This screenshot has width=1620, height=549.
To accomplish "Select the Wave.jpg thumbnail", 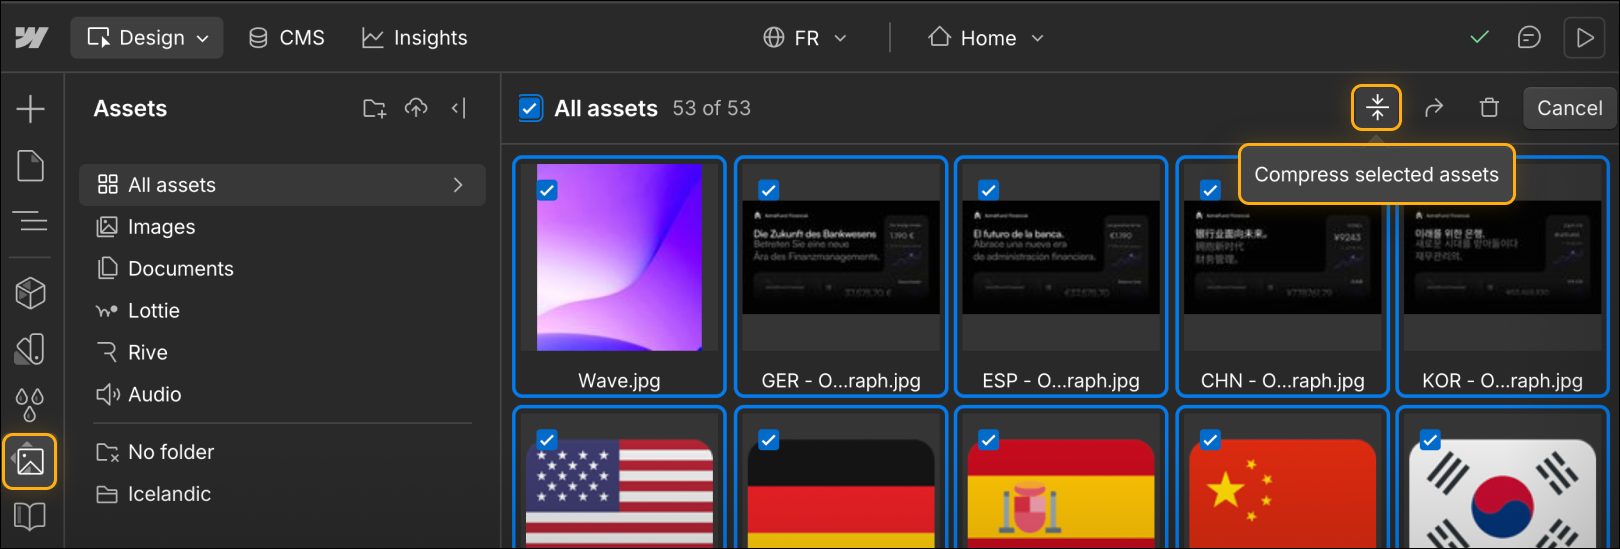I will pyautogui.click(x=619, y=258).
